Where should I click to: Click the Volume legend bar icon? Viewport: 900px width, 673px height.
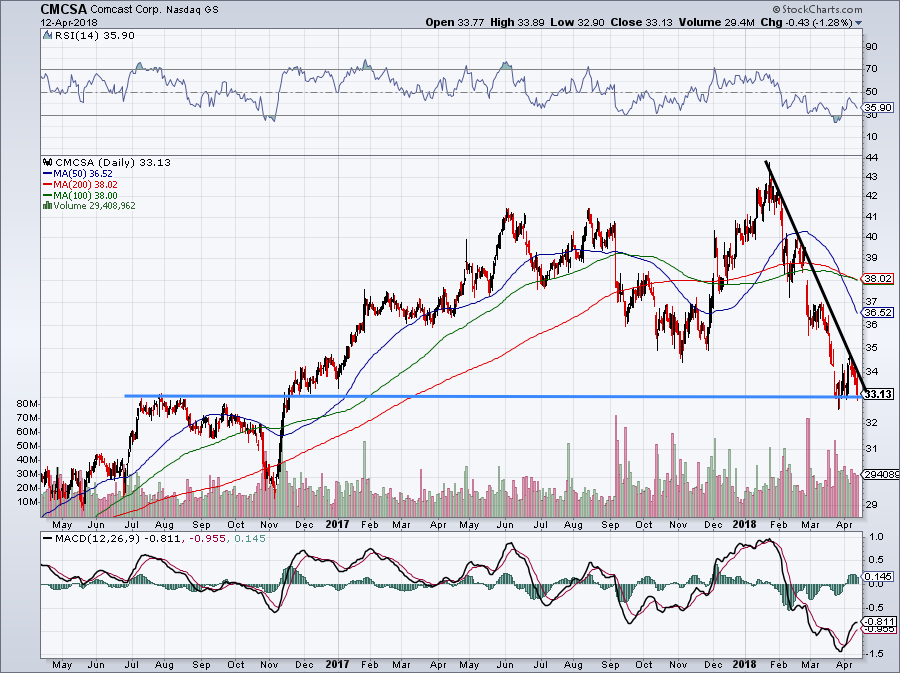point(47,206)
